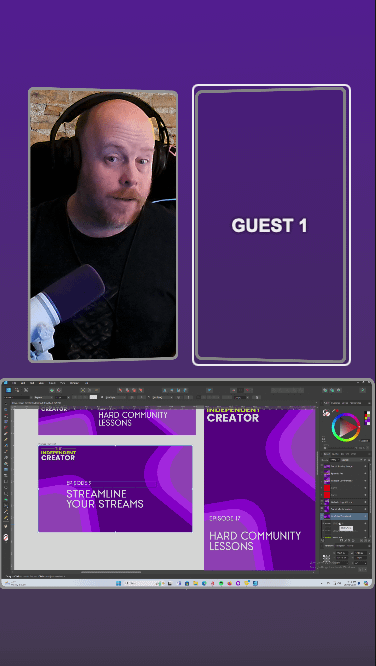Open the File menu
Screen dimensions: 376x666
coord(14,383)
